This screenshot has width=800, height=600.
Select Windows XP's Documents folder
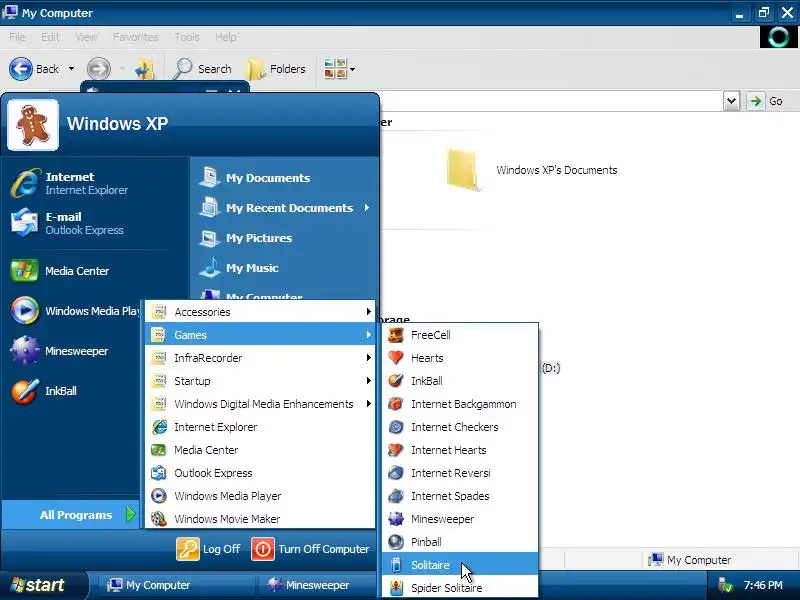[x=532, y=170]
